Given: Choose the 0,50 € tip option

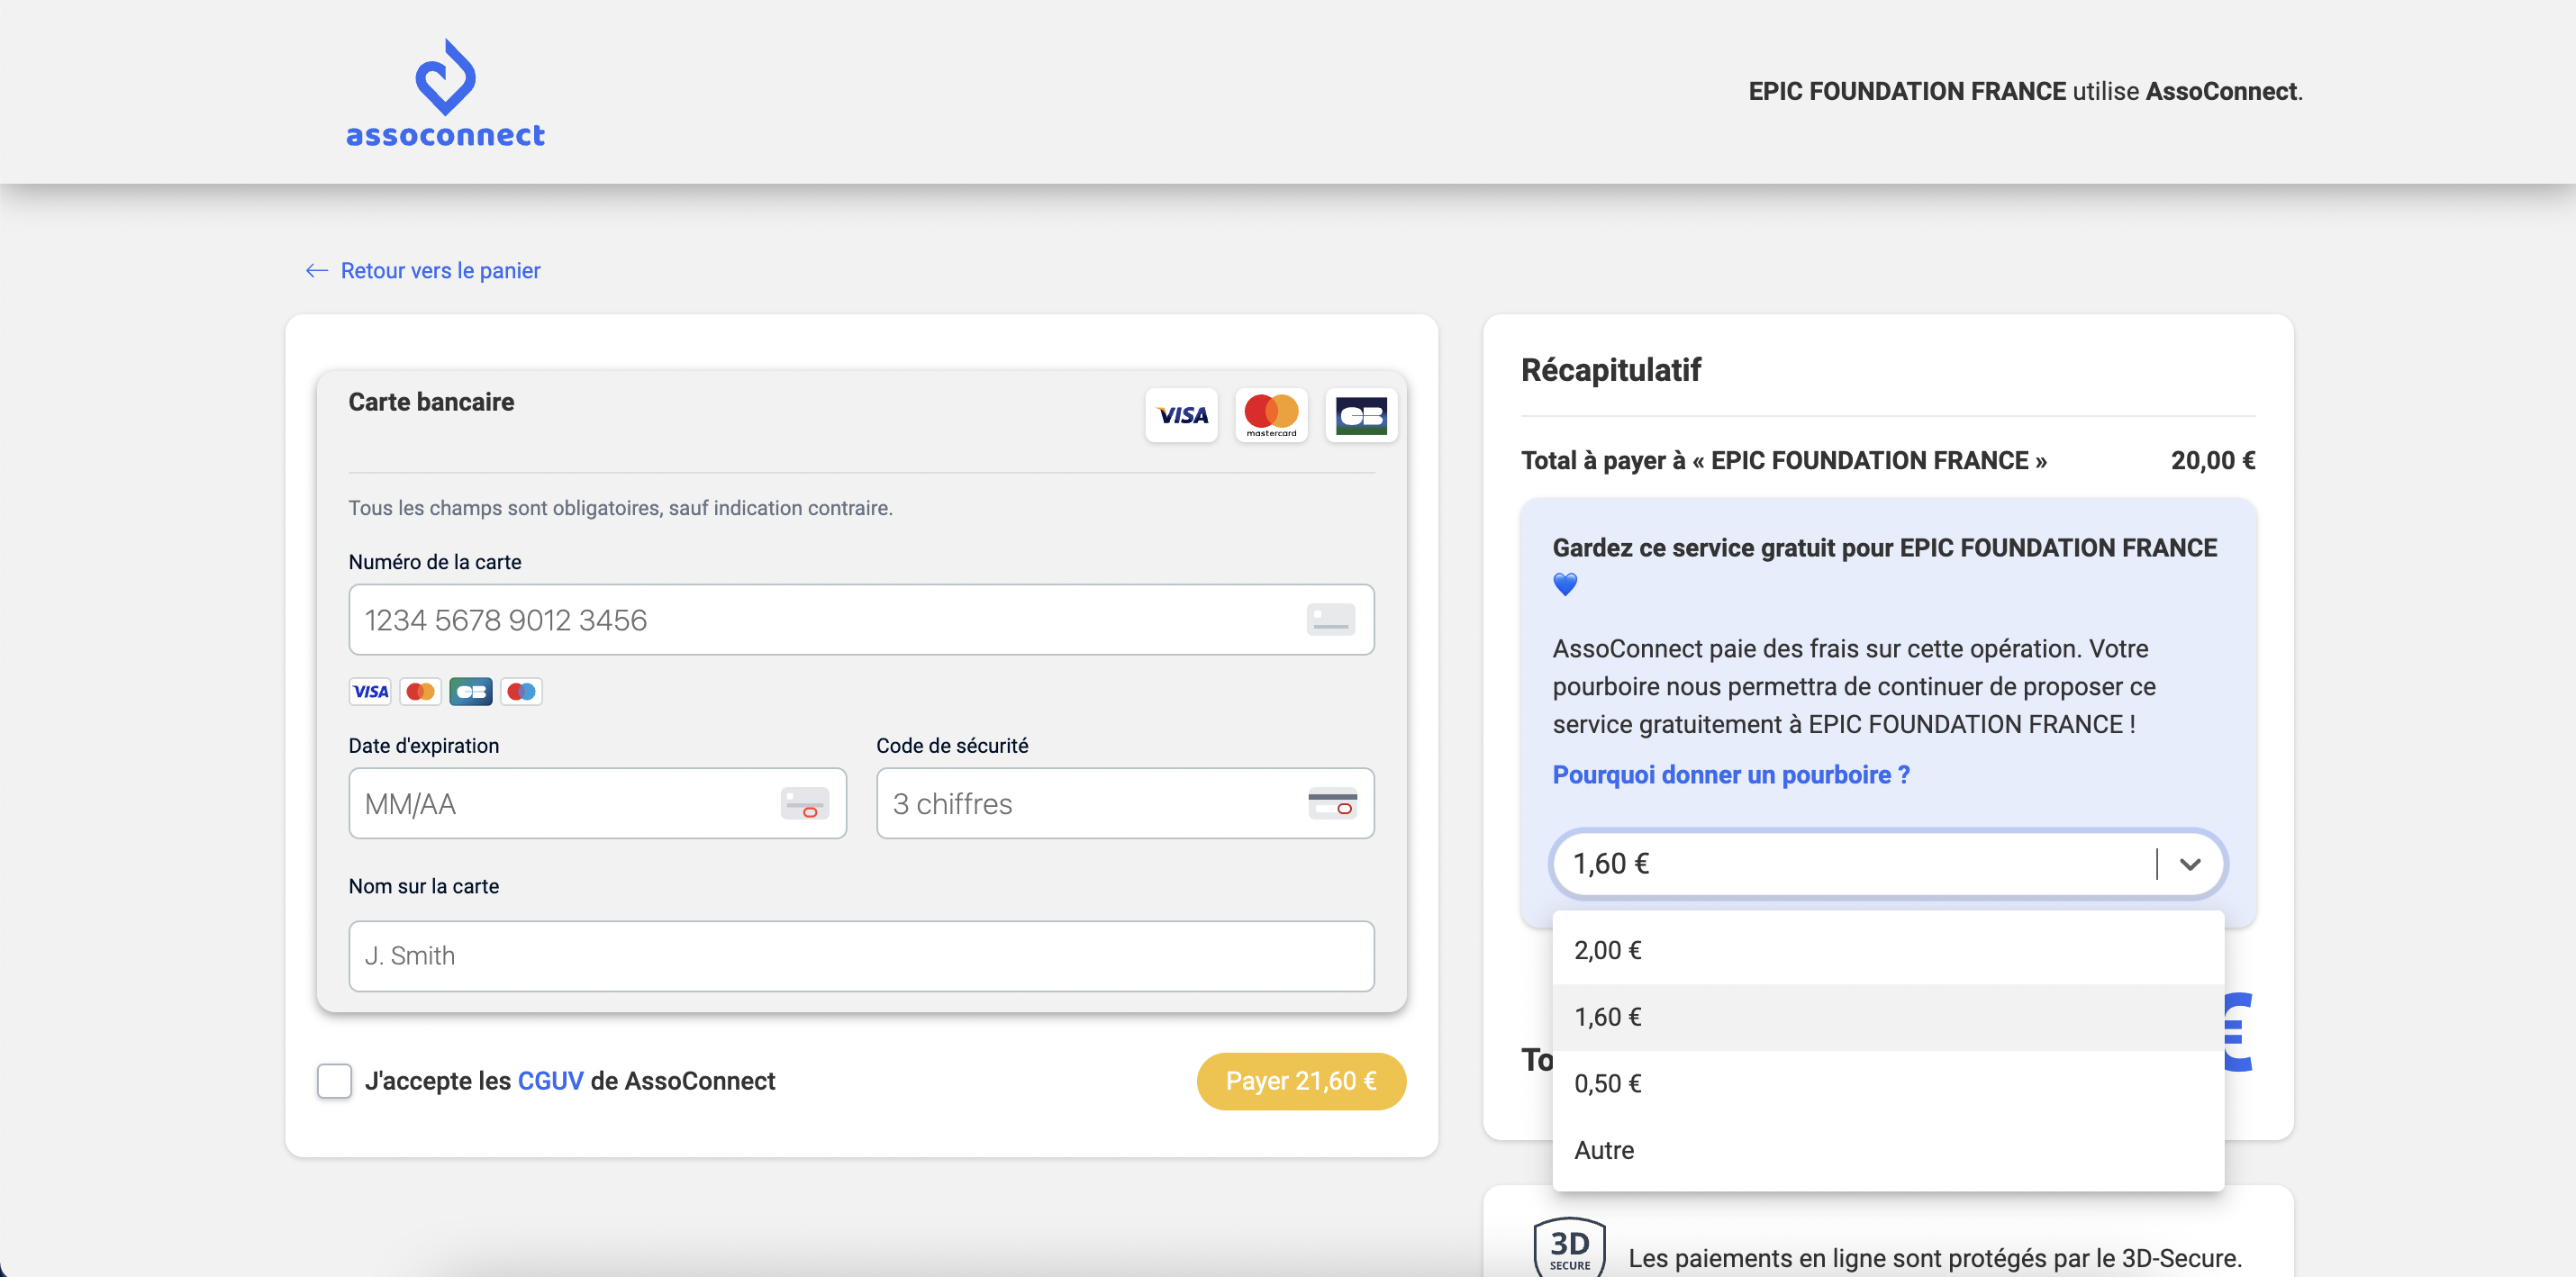Looking at the screenshot, I should tap(1608, 1083).
